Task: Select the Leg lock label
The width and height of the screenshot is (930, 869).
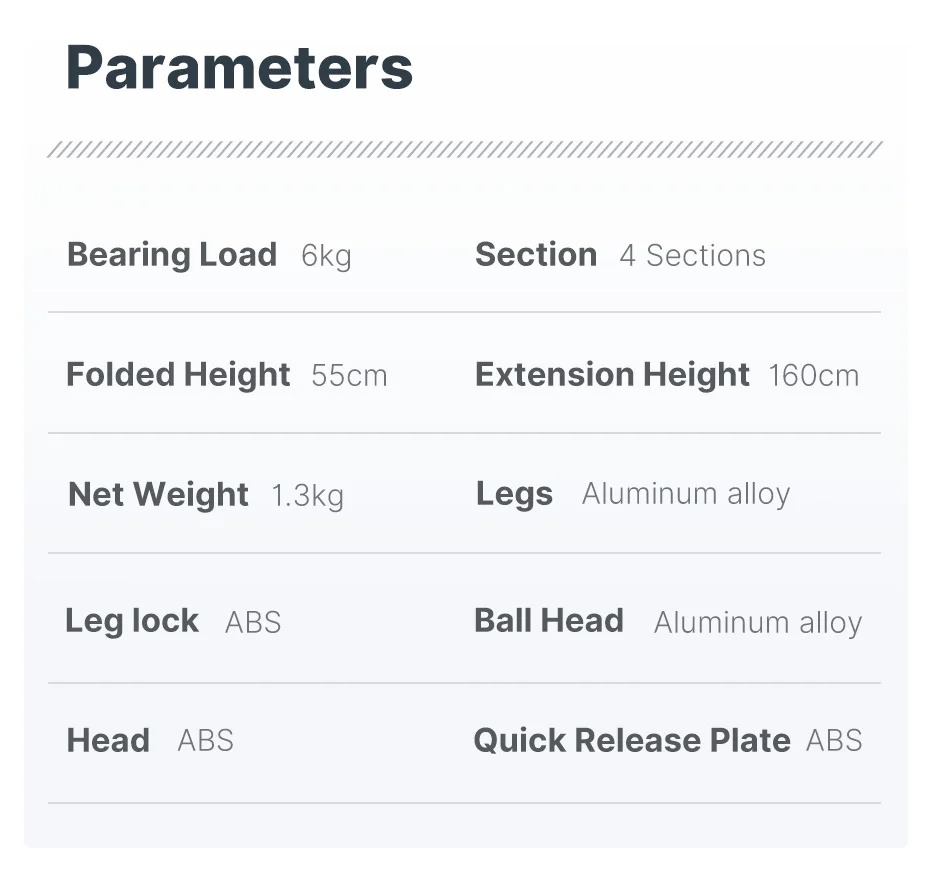Action: pos(132,621)
